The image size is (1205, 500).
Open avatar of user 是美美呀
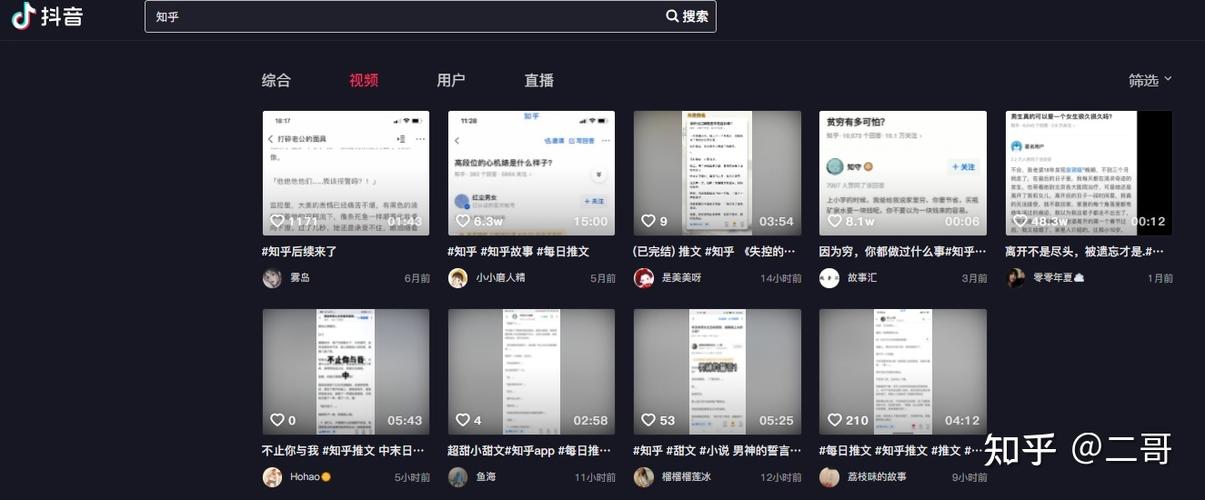coord(644,278)
